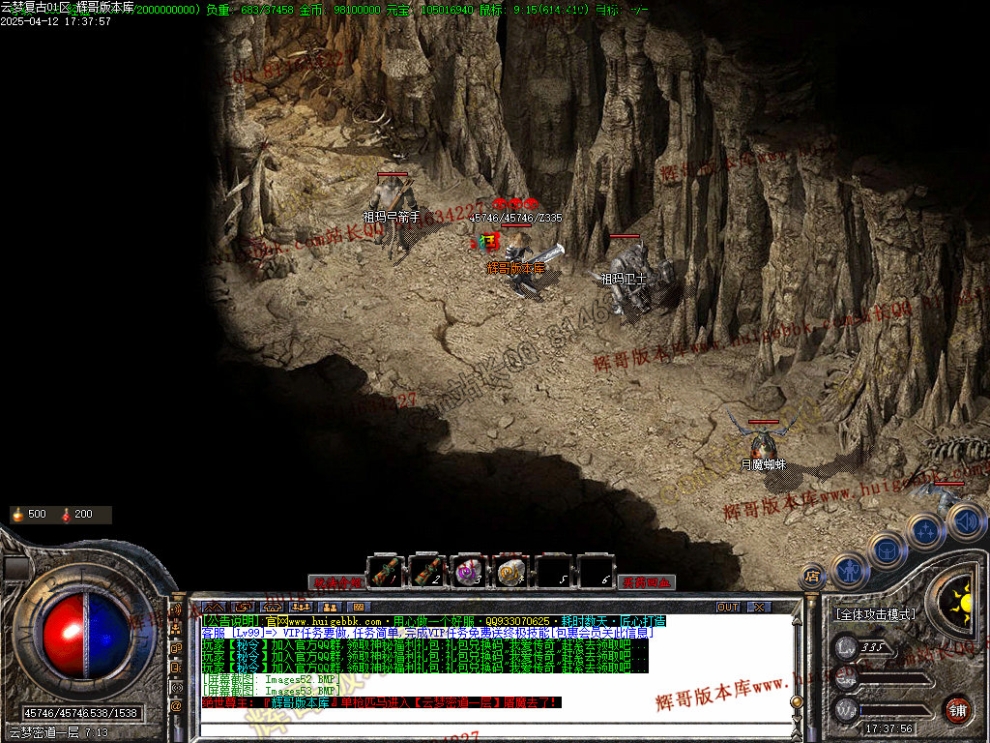Attack the monster 月魔蜘蛛
The width and height of the screenshot is (990, 743).
tap(763, 445)
